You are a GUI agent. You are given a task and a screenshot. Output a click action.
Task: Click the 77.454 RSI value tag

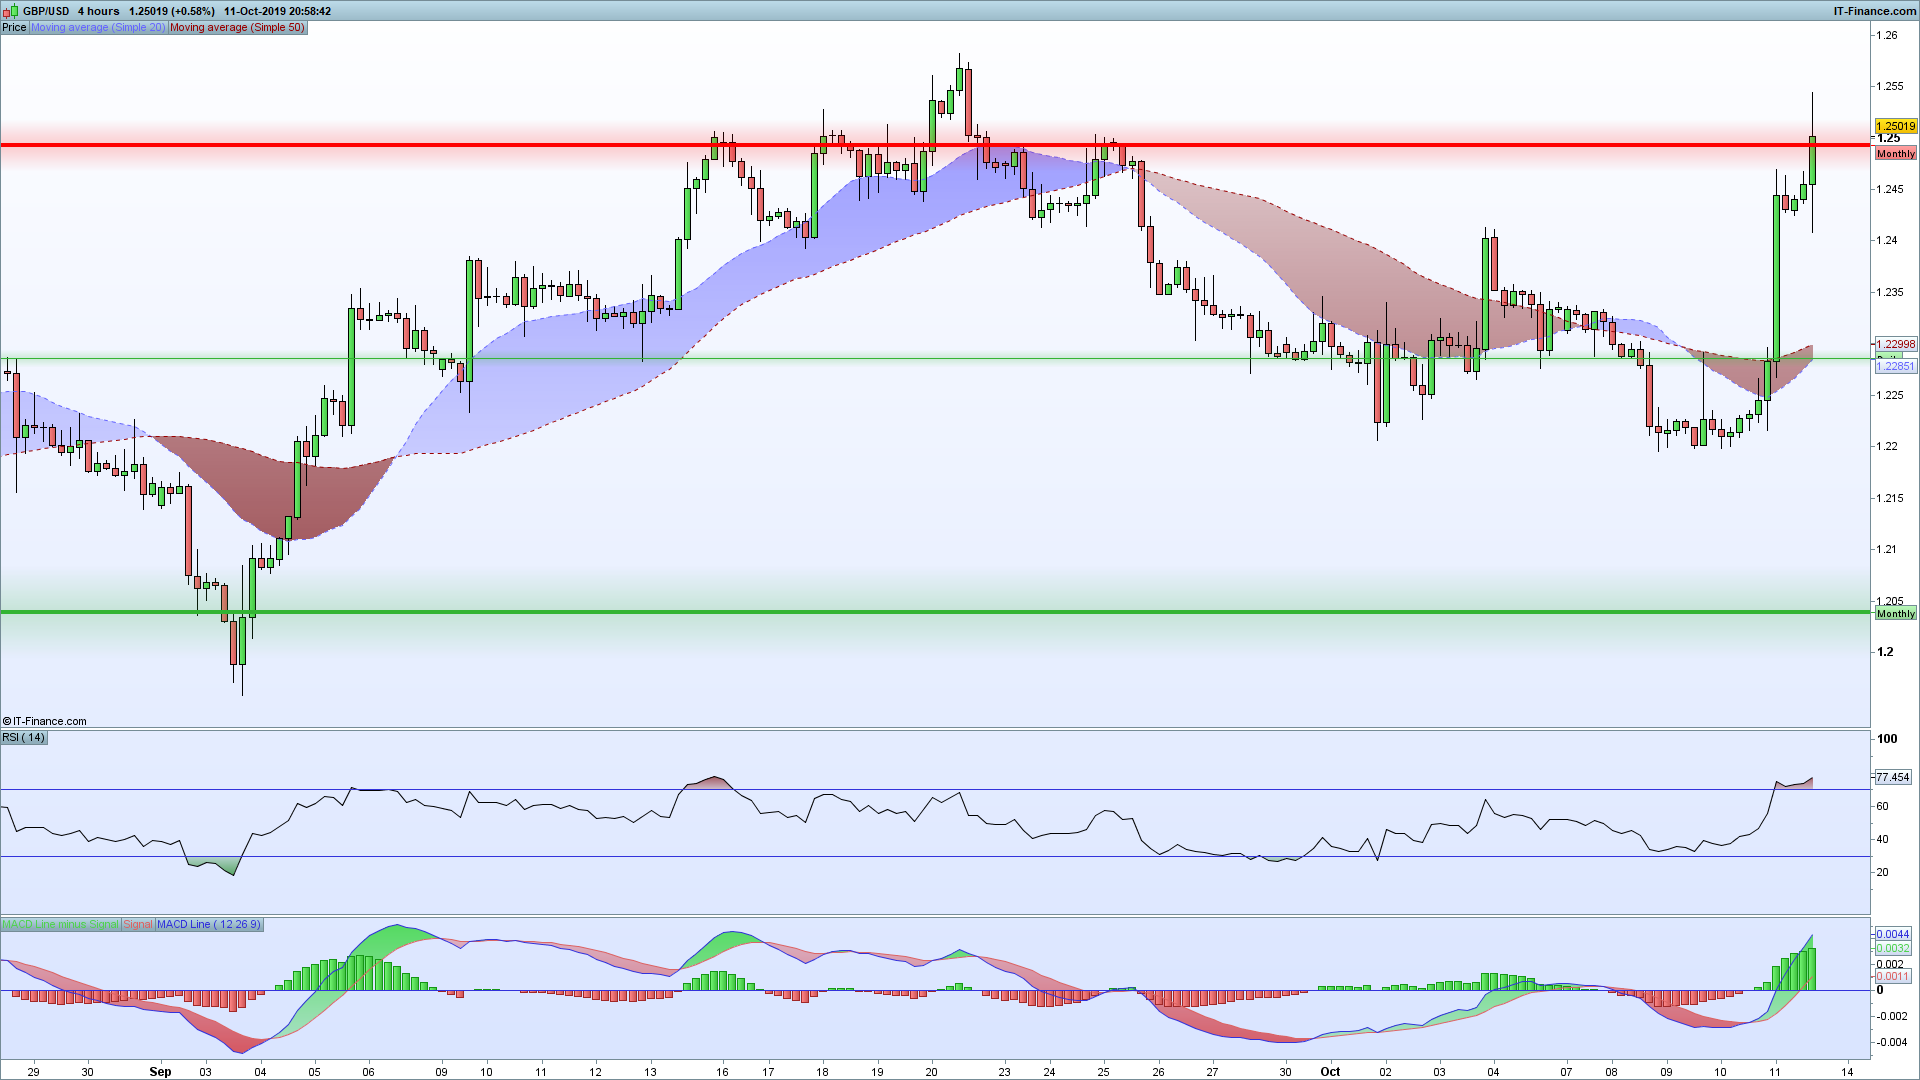(1892, 777)
